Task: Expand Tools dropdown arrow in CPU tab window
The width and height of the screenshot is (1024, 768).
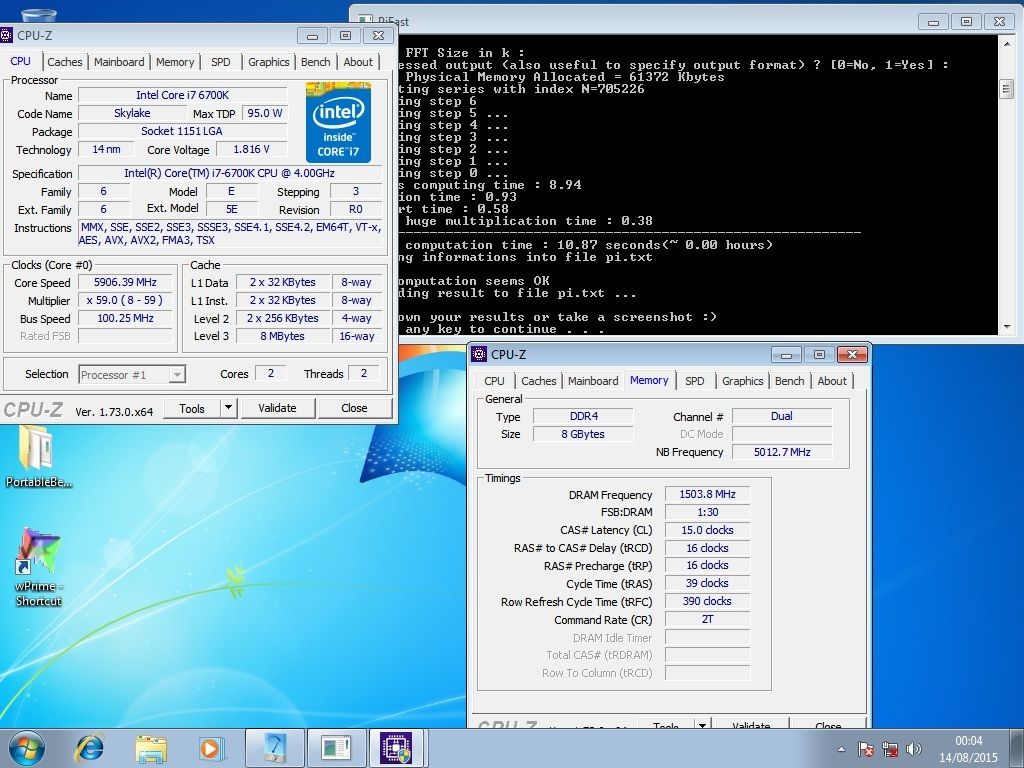Action: tap(228, 408)
